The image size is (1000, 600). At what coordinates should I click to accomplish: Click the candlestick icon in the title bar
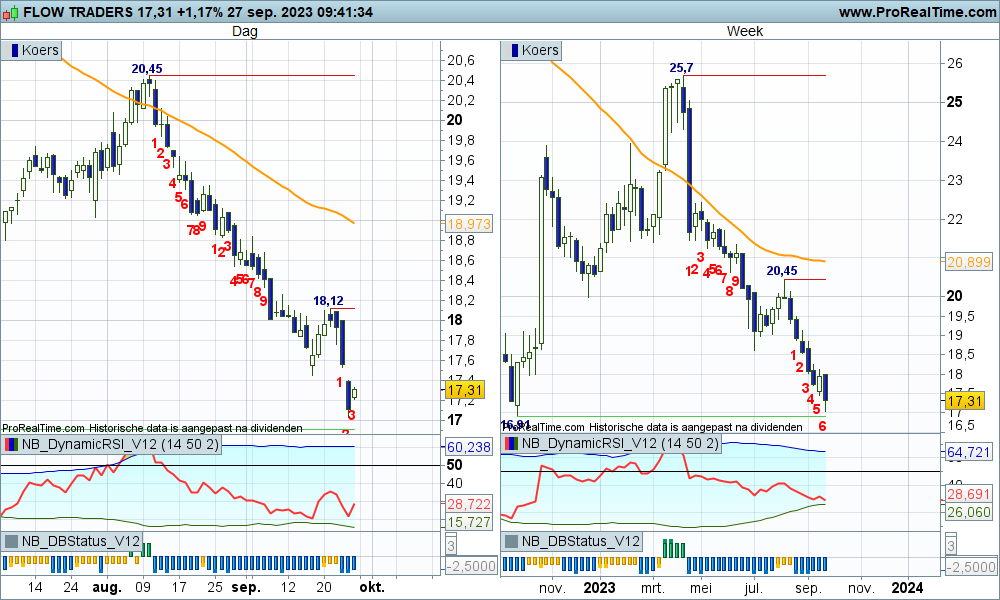coord(11,11)
